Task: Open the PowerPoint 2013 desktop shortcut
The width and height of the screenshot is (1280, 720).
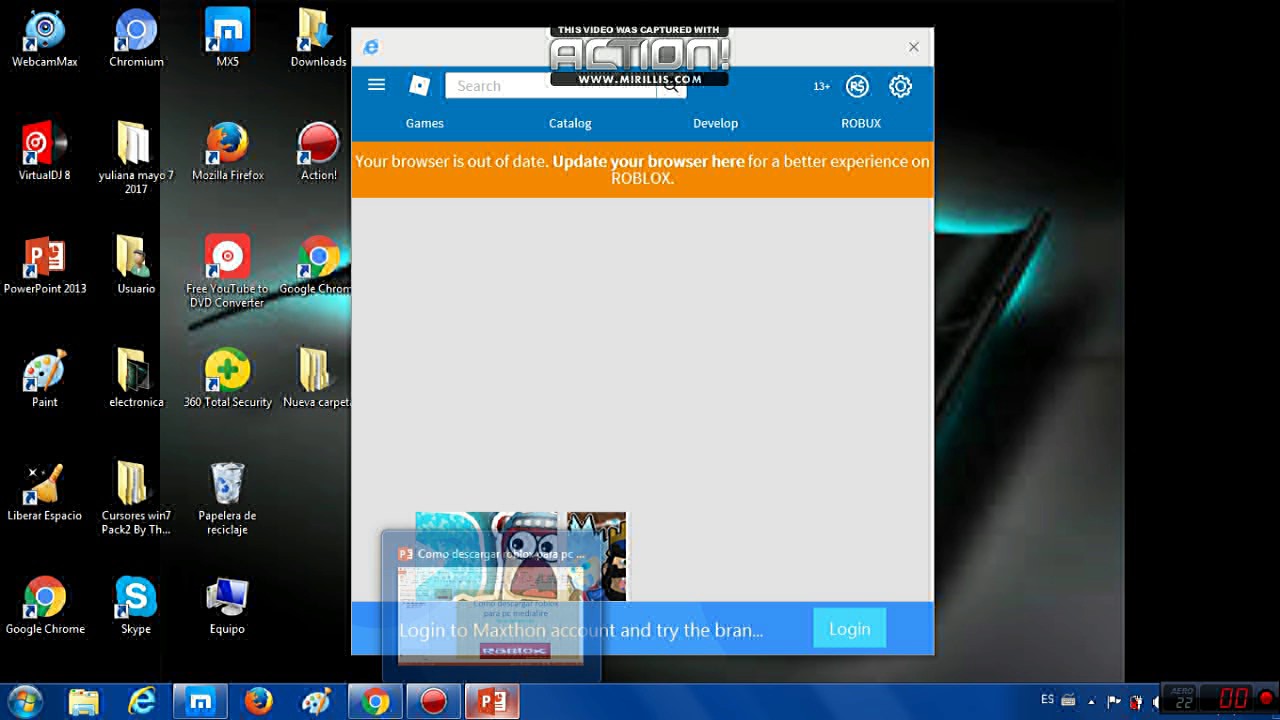Action: (45, 266)
